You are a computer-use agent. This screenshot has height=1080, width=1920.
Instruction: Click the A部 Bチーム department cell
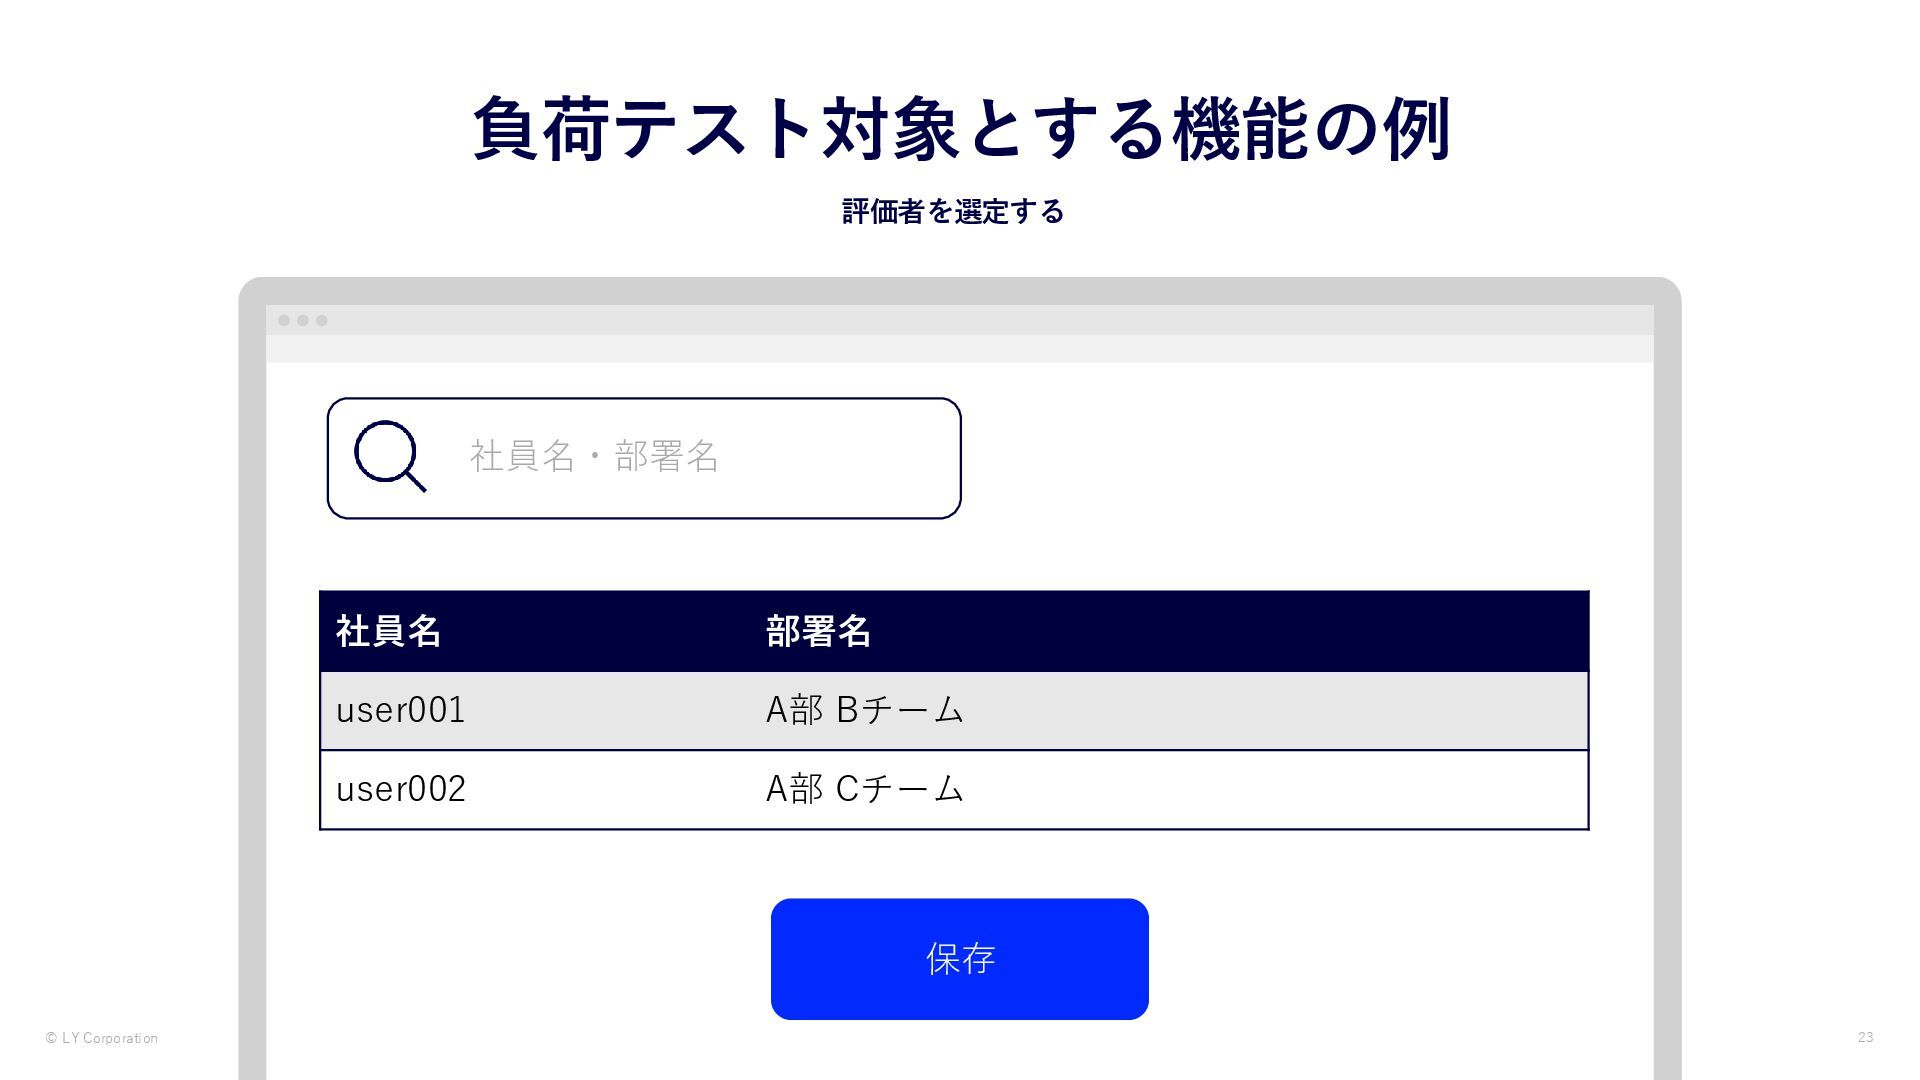[x=865, y=710]
